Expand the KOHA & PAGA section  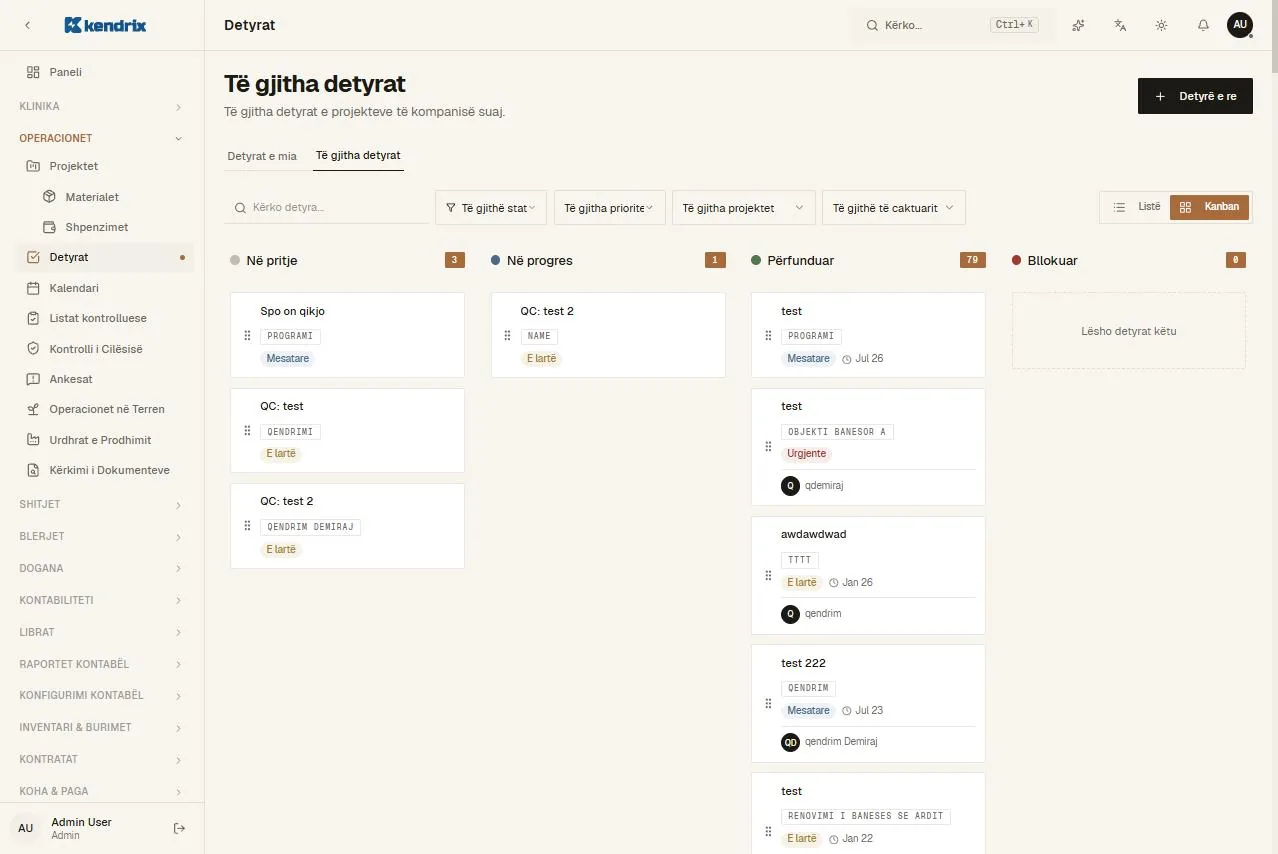point(102,791)
